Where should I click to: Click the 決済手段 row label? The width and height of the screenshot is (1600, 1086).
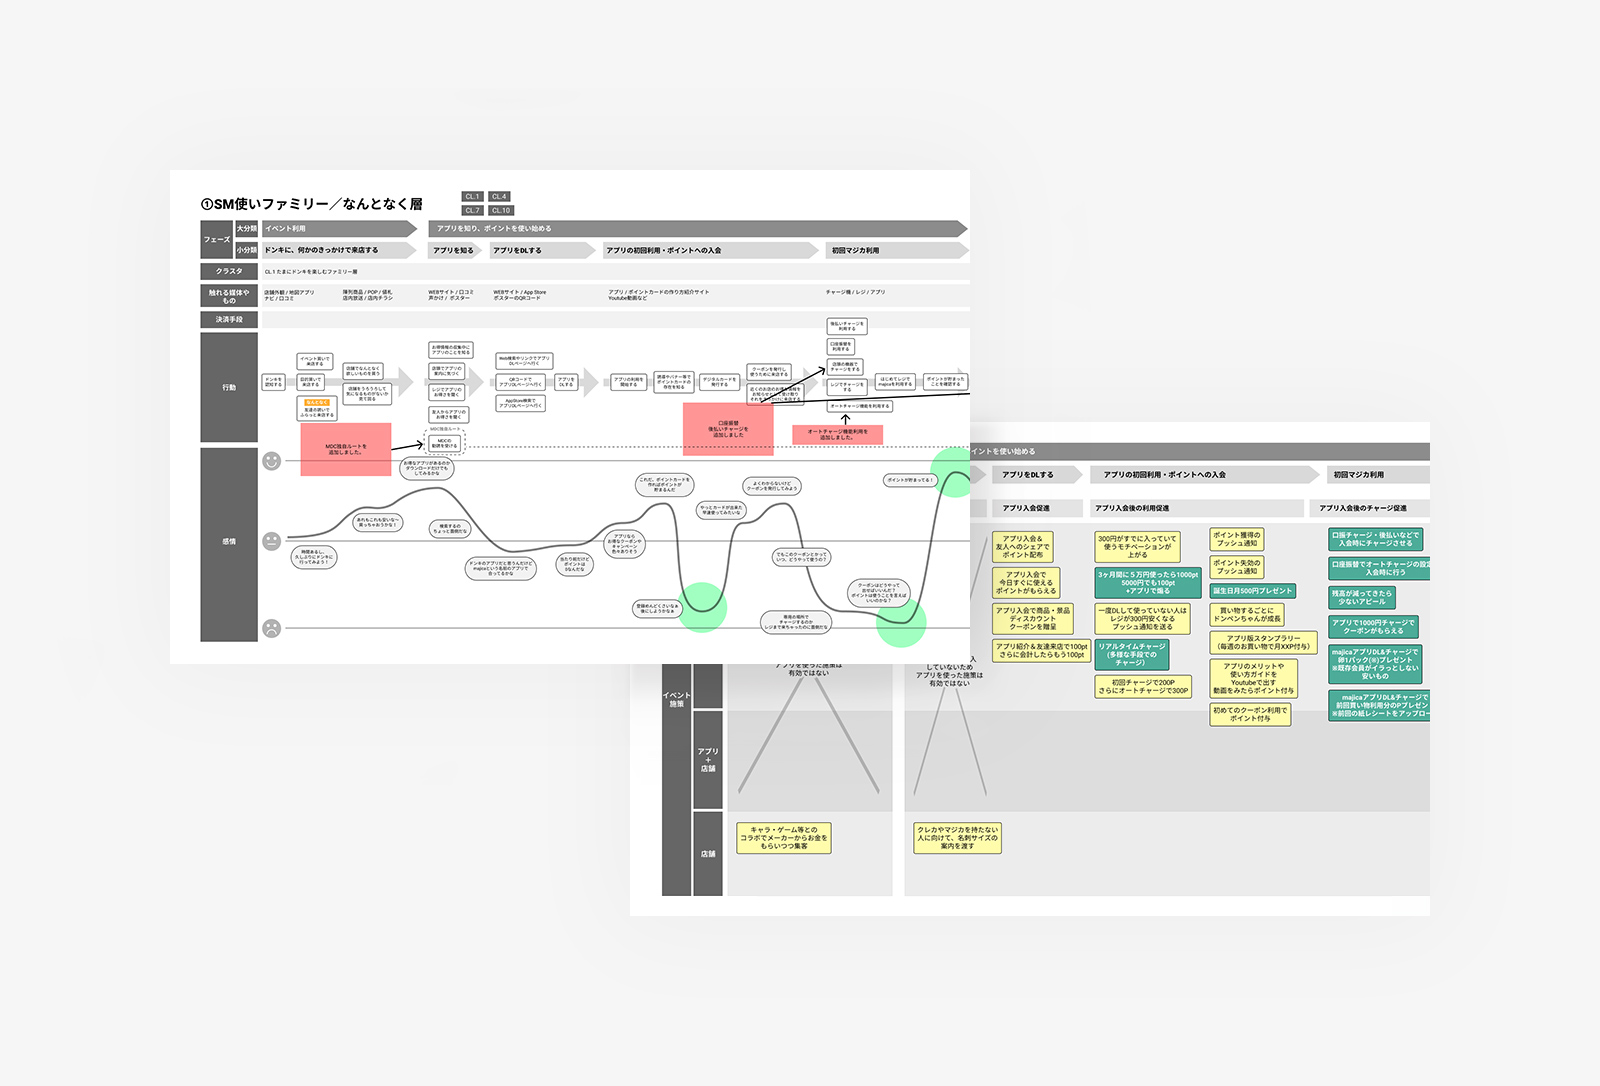tap(229, 320)
